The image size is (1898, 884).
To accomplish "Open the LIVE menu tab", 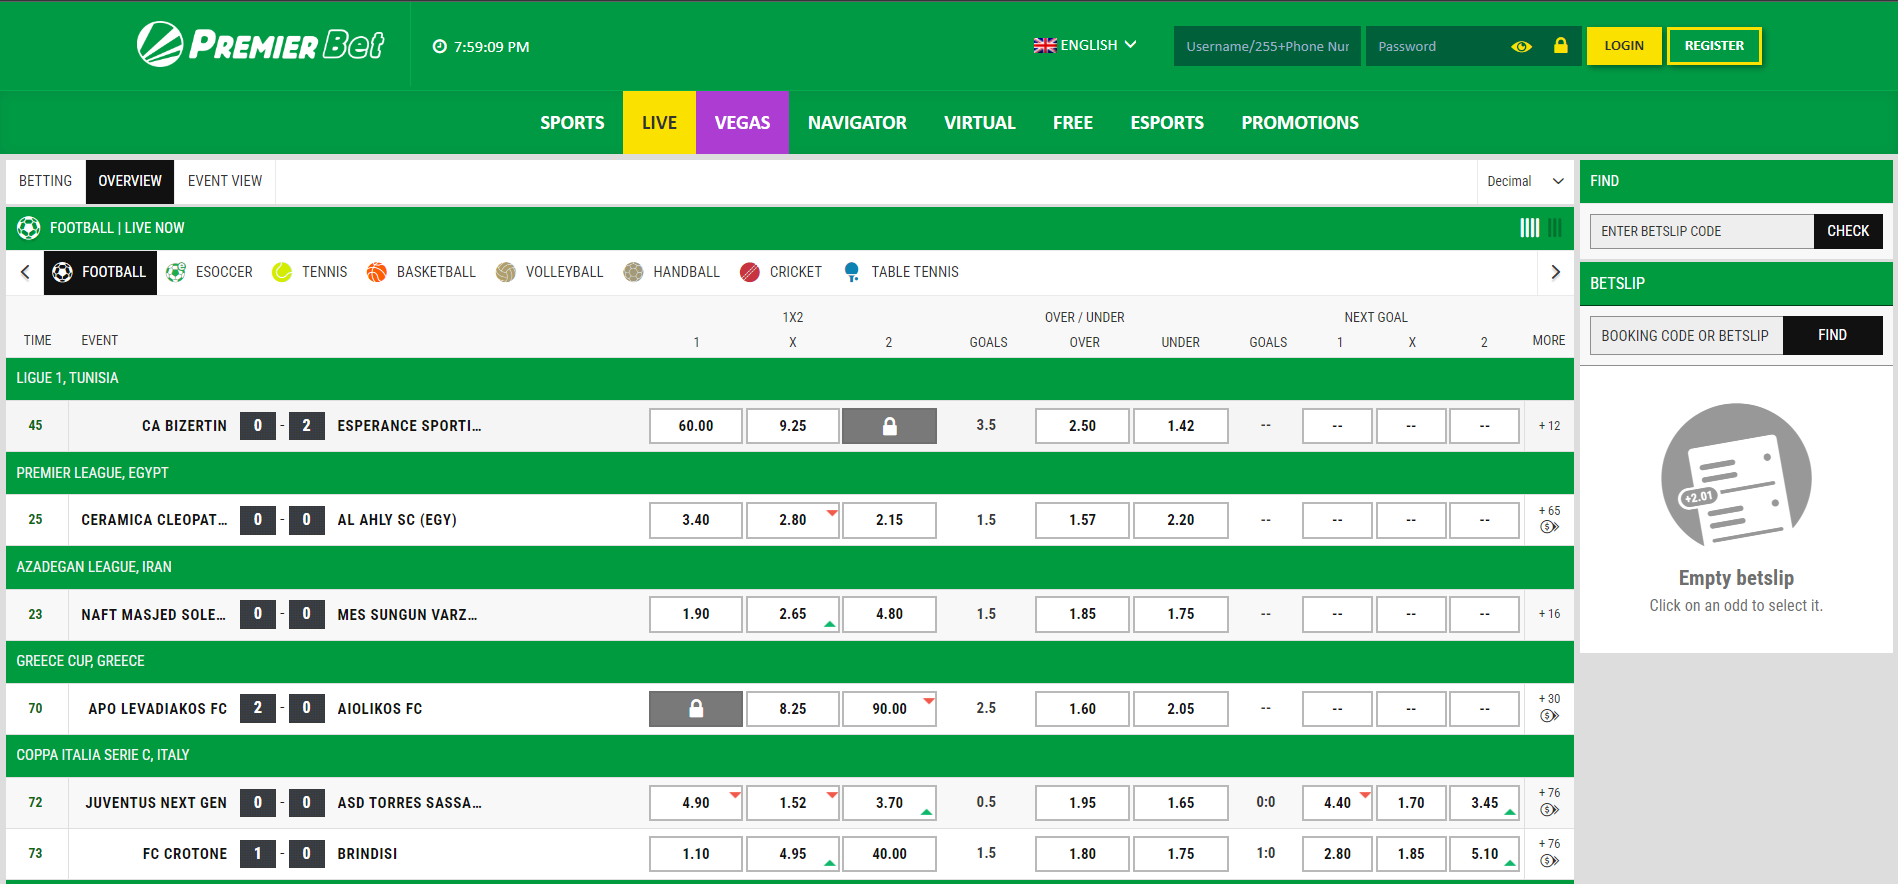I will click(x=659, y=123).
